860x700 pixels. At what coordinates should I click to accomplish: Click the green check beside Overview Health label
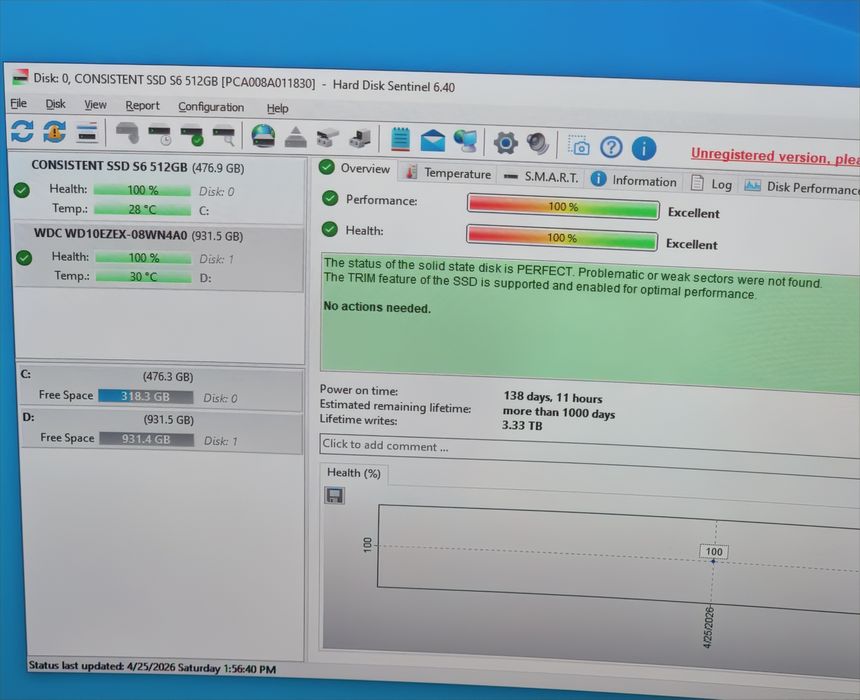(x=330, y=229)
